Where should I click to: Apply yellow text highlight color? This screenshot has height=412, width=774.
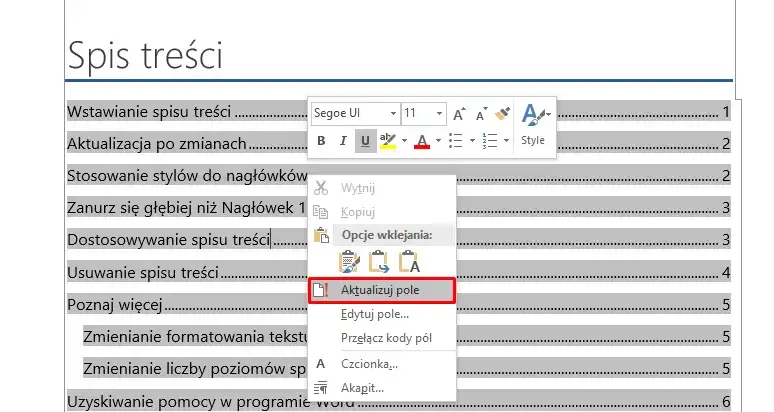click(388, 141)
